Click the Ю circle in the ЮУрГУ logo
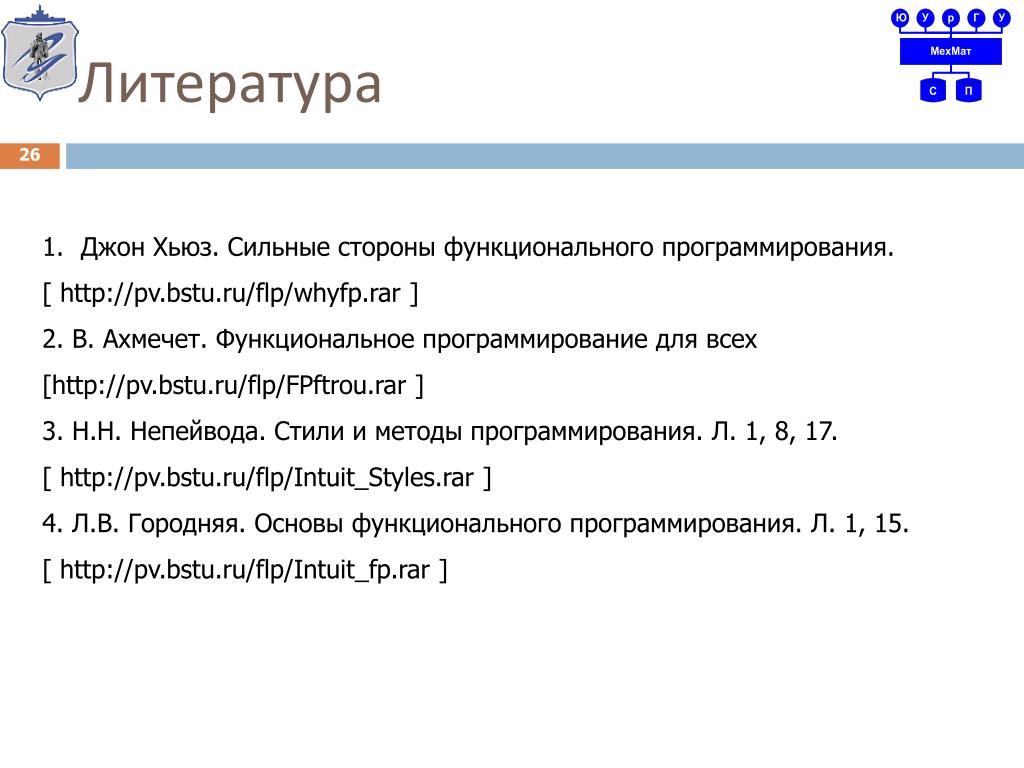The image size is (1024, 768). click(x=901, y=18)
